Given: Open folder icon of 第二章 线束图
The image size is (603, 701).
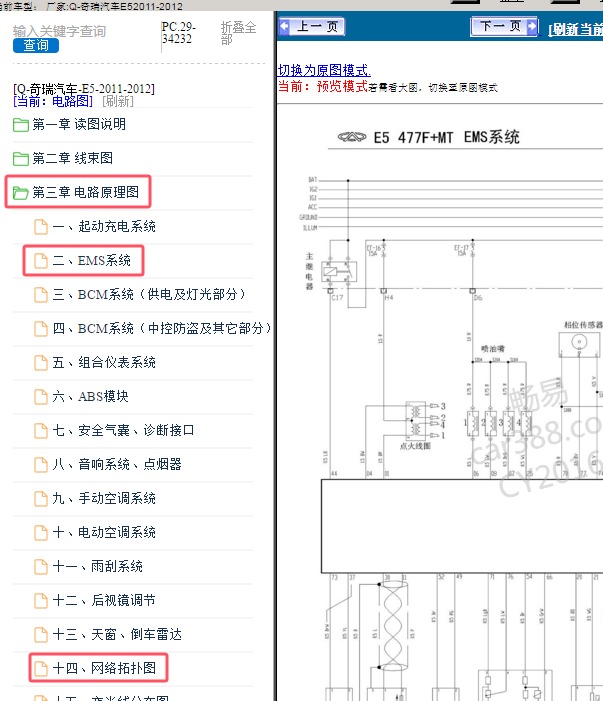Looking at the screenshot, I should [21, 158].
